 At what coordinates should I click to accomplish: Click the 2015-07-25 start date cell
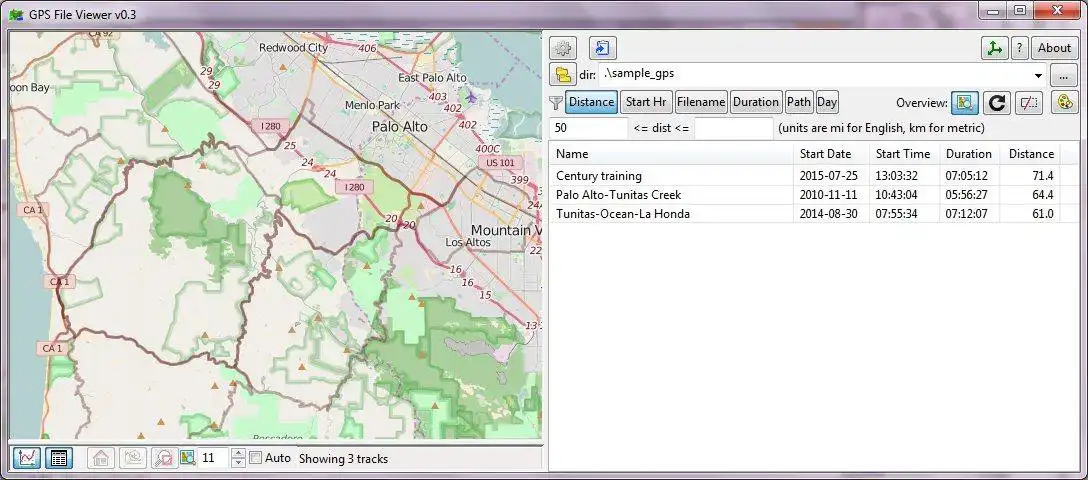(828, 176)
